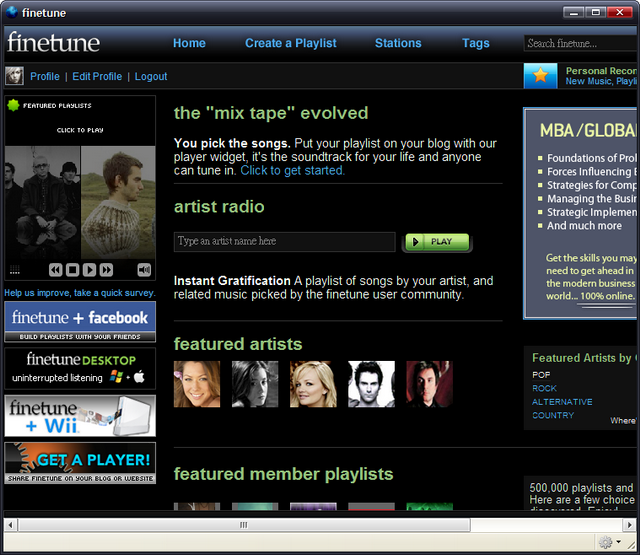Open the gear settings icon in status bar
640x555 pixels.
click(605, 542)
